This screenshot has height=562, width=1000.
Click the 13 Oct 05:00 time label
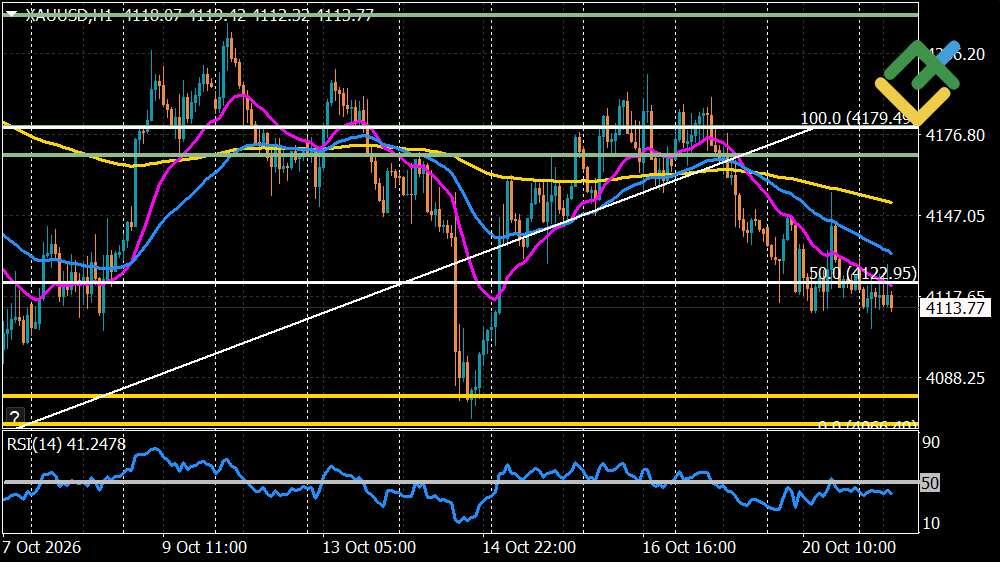pyautogui.click(x=369, y=547)
